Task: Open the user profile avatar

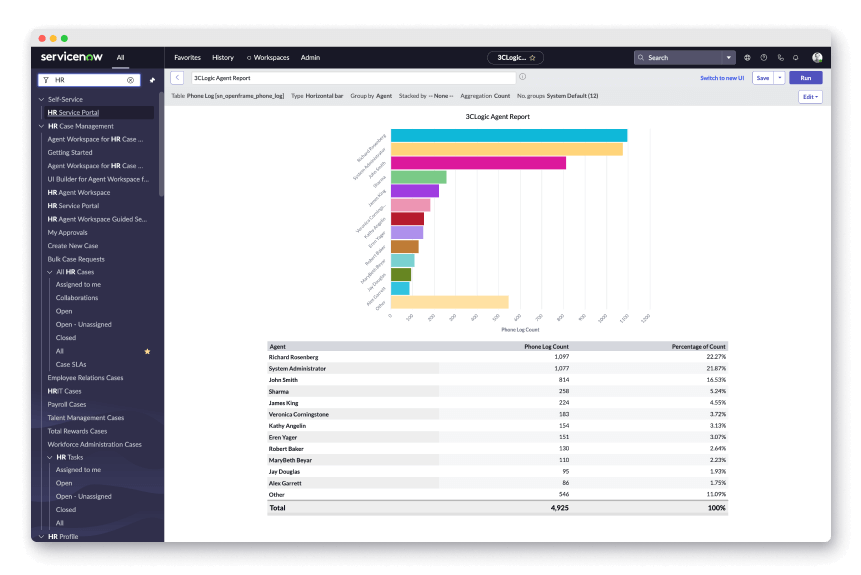Action: point(817,58)
